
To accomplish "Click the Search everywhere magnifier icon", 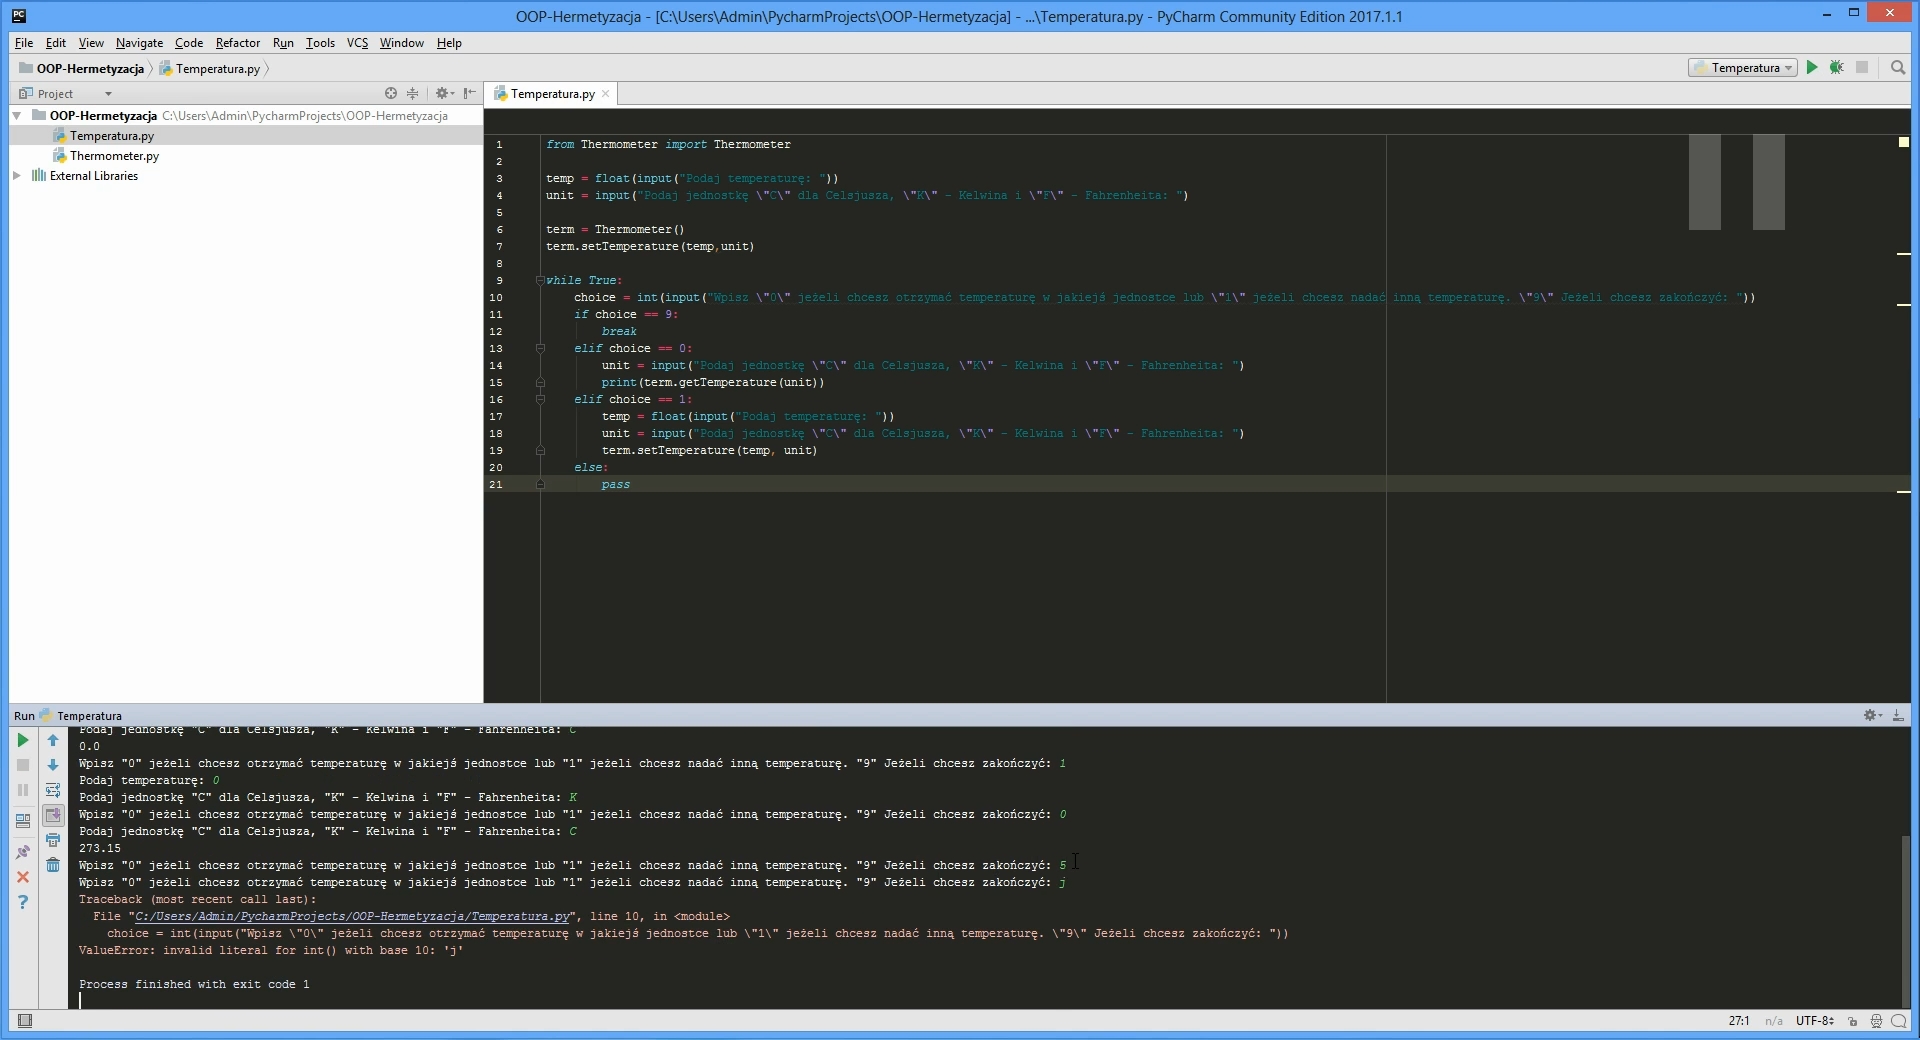I will pos(1898,68).
